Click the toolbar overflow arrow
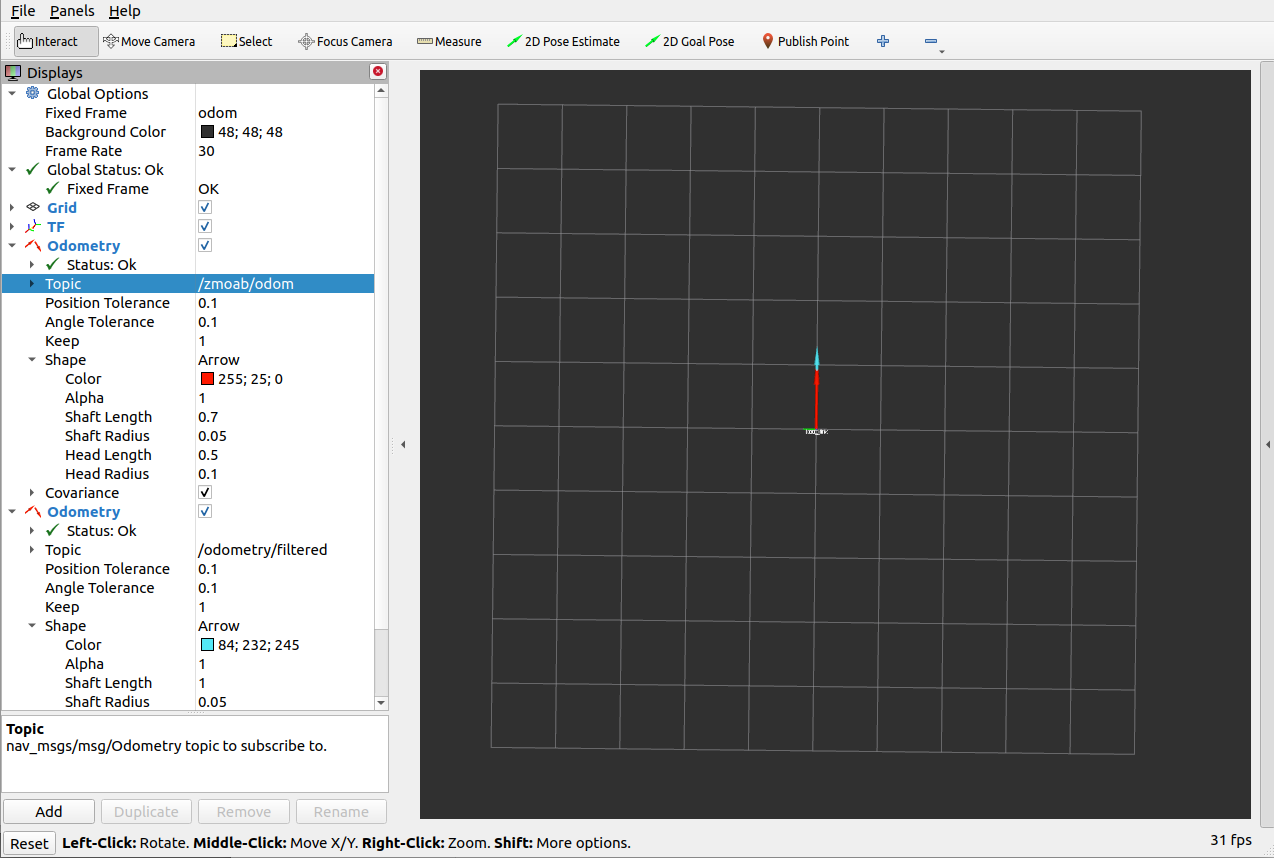Image resolution: width=1274 pixels, height=858 pixels. 942,50
